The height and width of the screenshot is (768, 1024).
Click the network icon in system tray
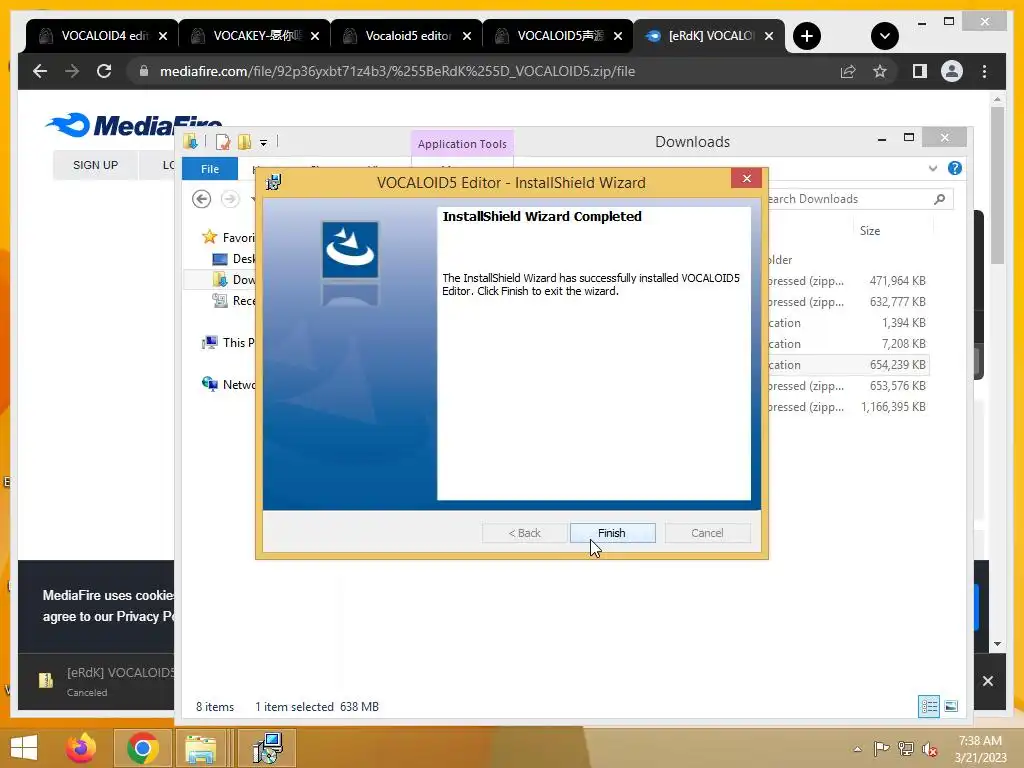[905, 748]
